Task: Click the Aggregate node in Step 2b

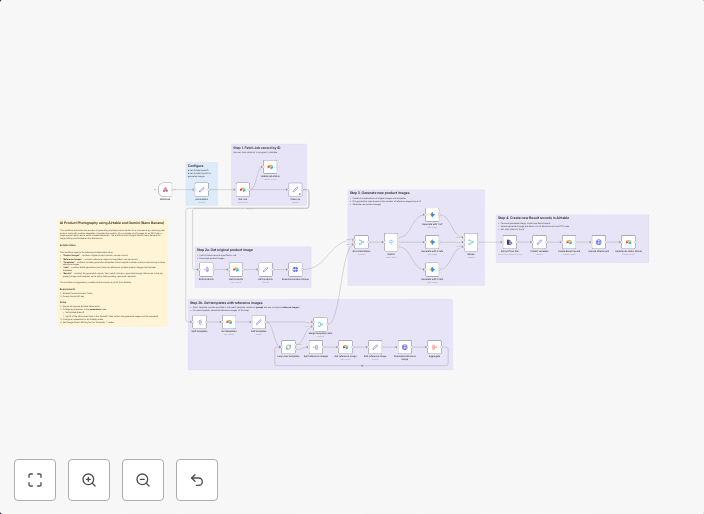Action: (x=434, y=347)
